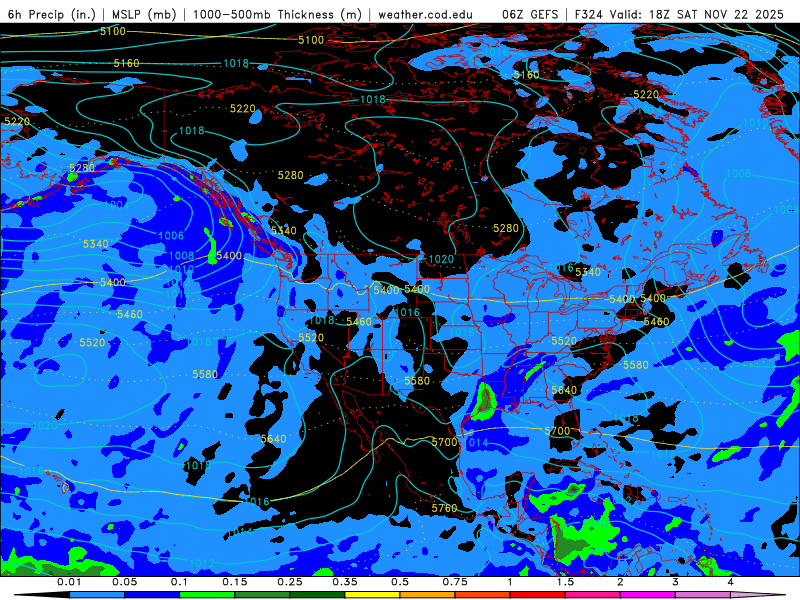The width and height of the screenshot is (800, 600).
Task: Select the yellow 0.35 legend swatch
Action: (x=372, y=595)
